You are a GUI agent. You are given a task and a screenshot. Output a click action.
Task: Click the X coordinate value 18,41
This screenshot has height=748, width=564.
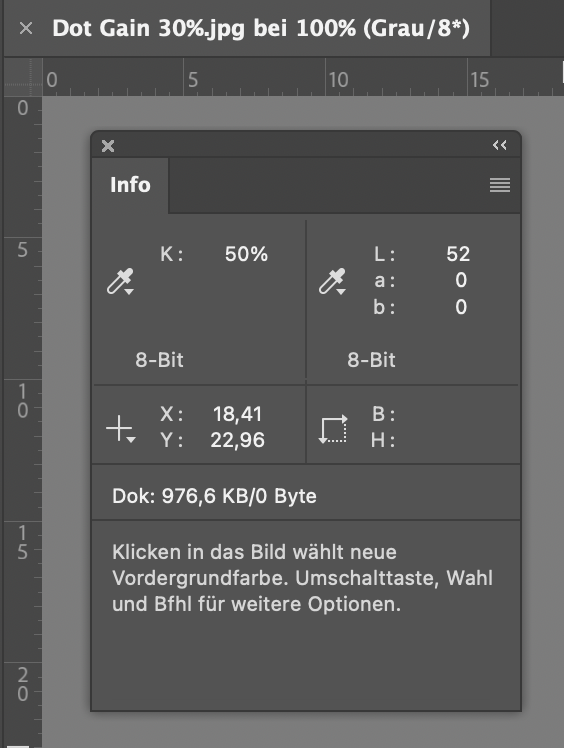pos(237,414)
